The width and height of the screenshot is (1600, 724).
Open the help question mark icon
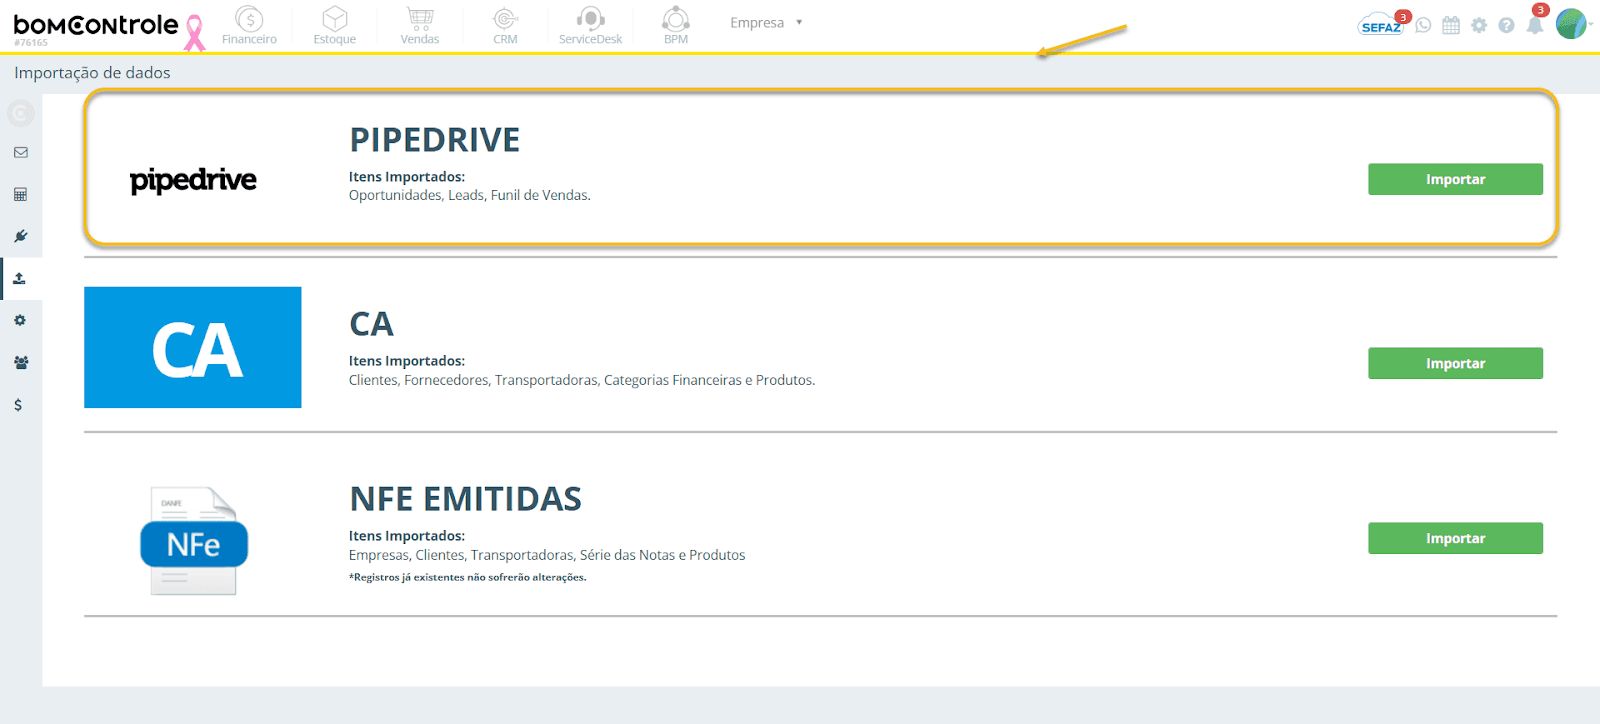tap(1506, 25)
